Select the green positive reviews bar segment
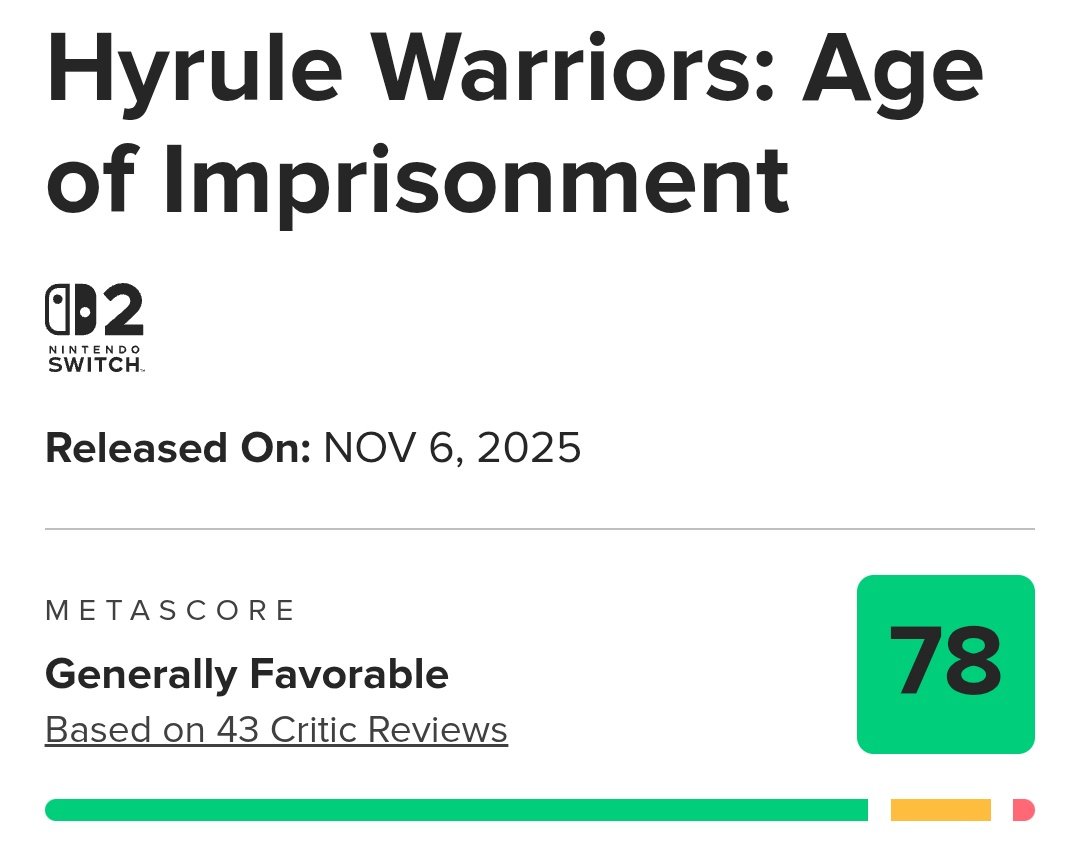Screen dimensions: 1080x864 [456, 810]
